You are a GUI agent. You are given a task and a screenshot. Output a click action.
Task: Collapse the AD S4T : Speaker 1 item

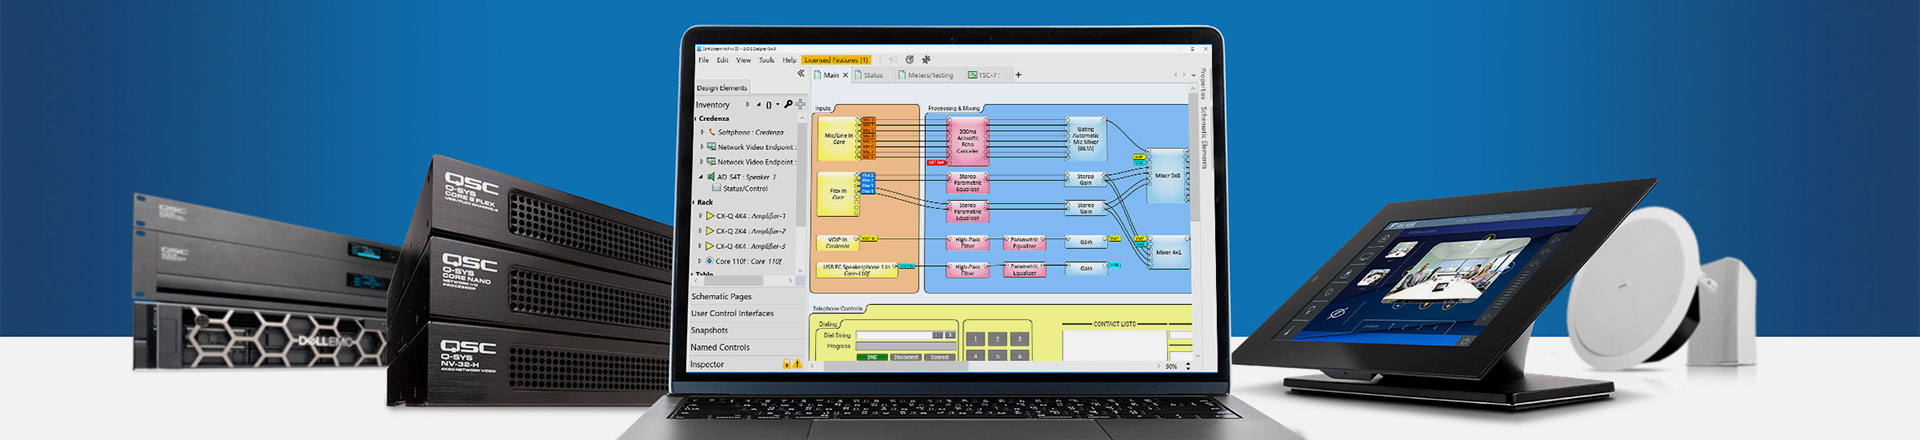tap(701, 177)
